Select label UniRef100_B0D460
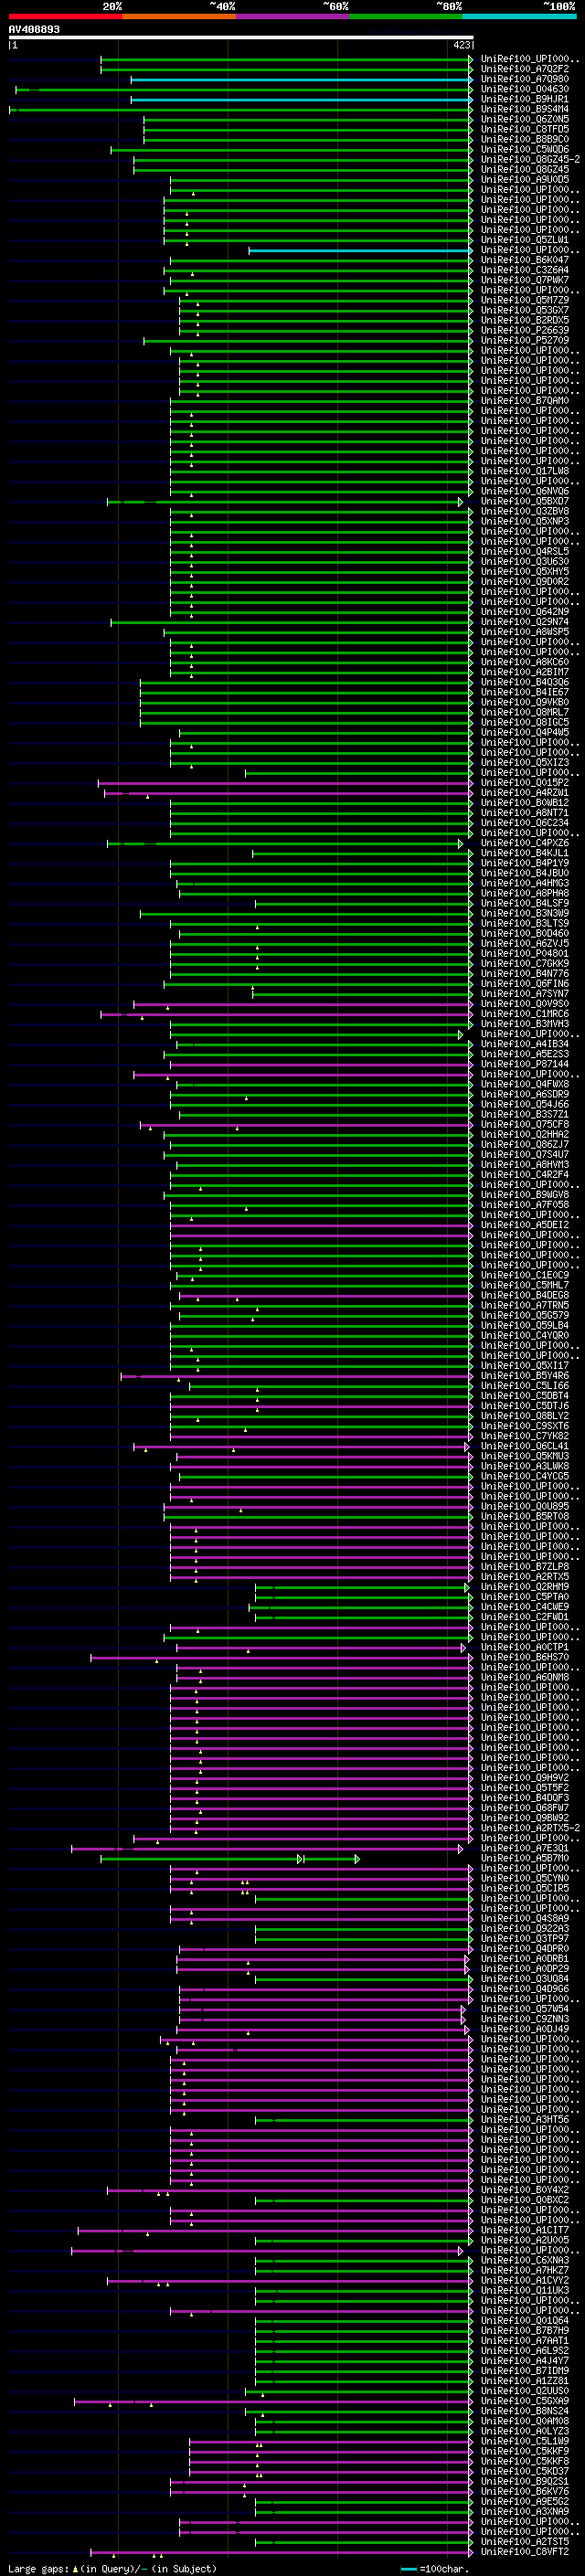585x2576 pixels. click(x=525, y=934)
